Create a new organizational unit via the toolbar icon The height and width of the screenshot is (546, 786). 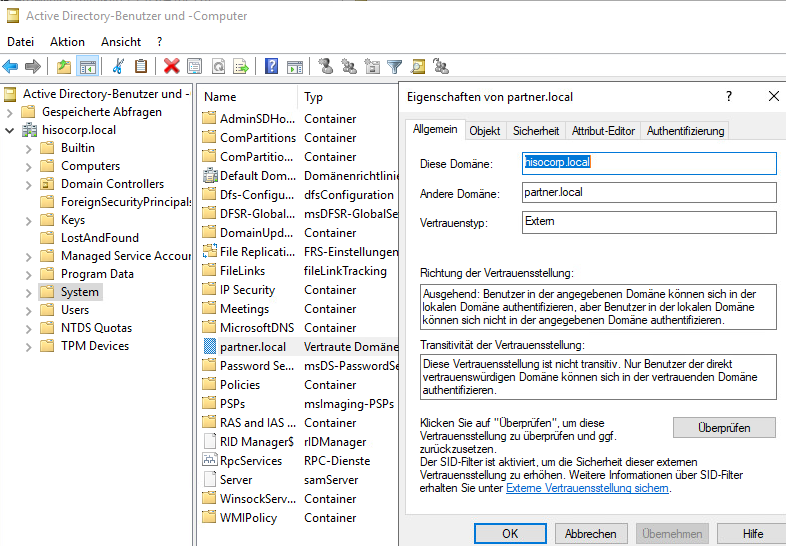(372, 66)
